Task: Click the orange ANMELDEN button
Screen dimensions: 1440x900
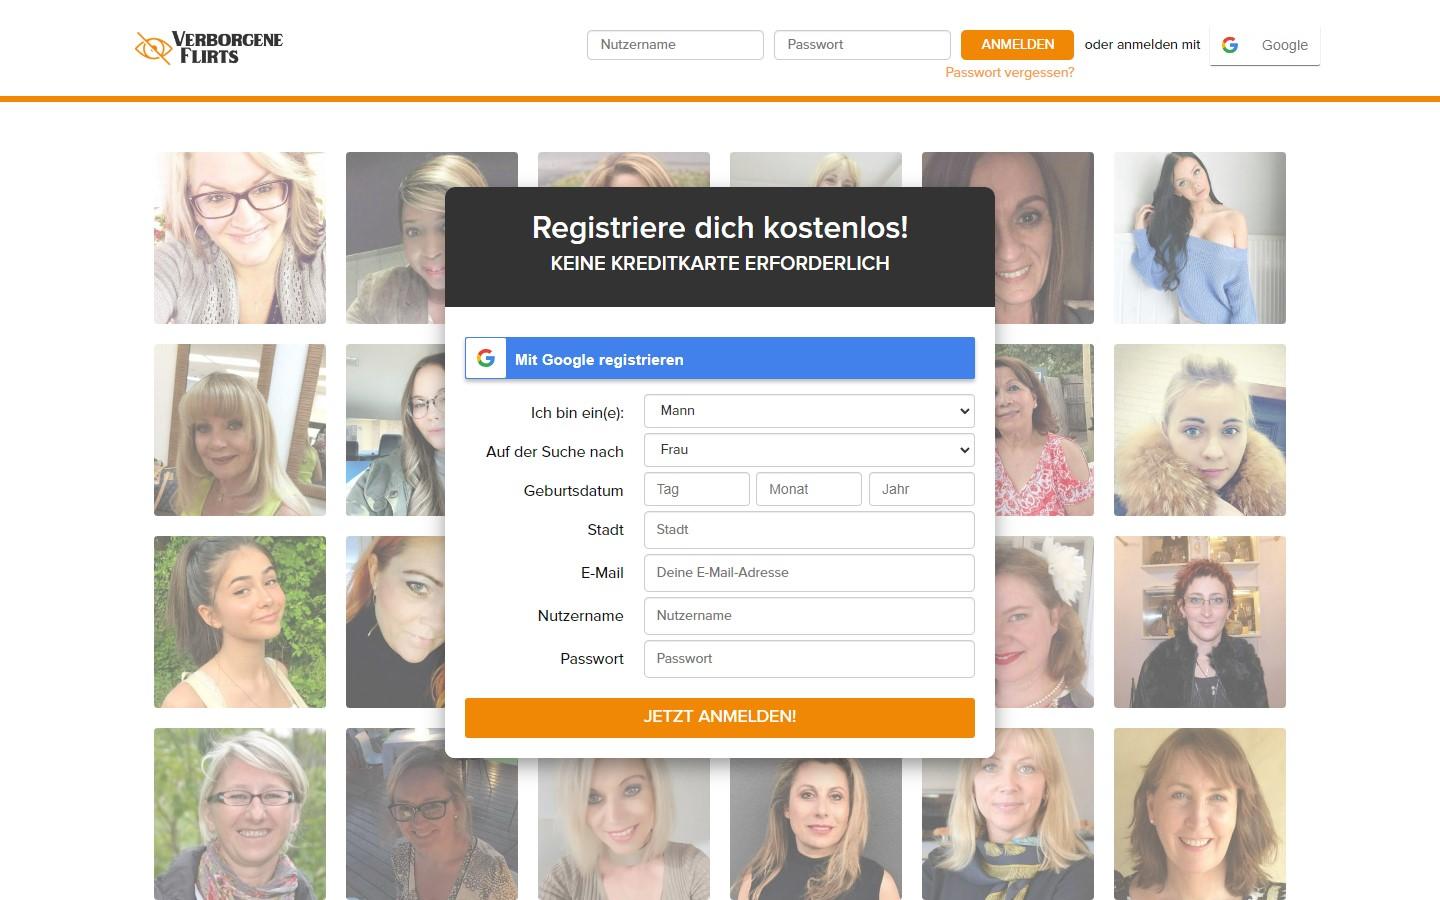Action: [x=1017, y=45]
